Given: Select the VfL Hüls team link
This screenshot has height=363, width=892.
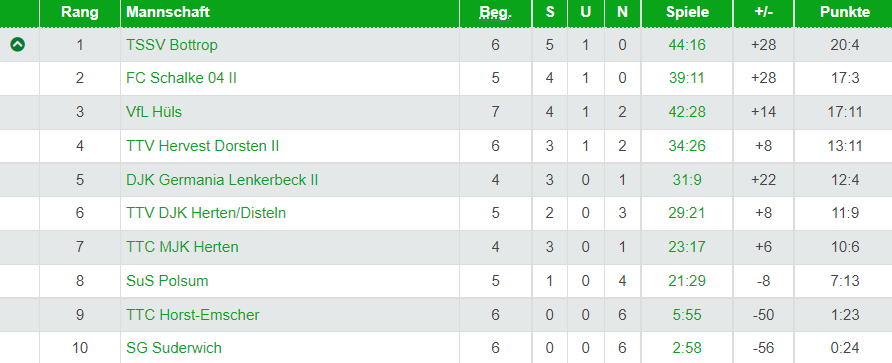Looking at the screenshot, I should pos(154,112).
